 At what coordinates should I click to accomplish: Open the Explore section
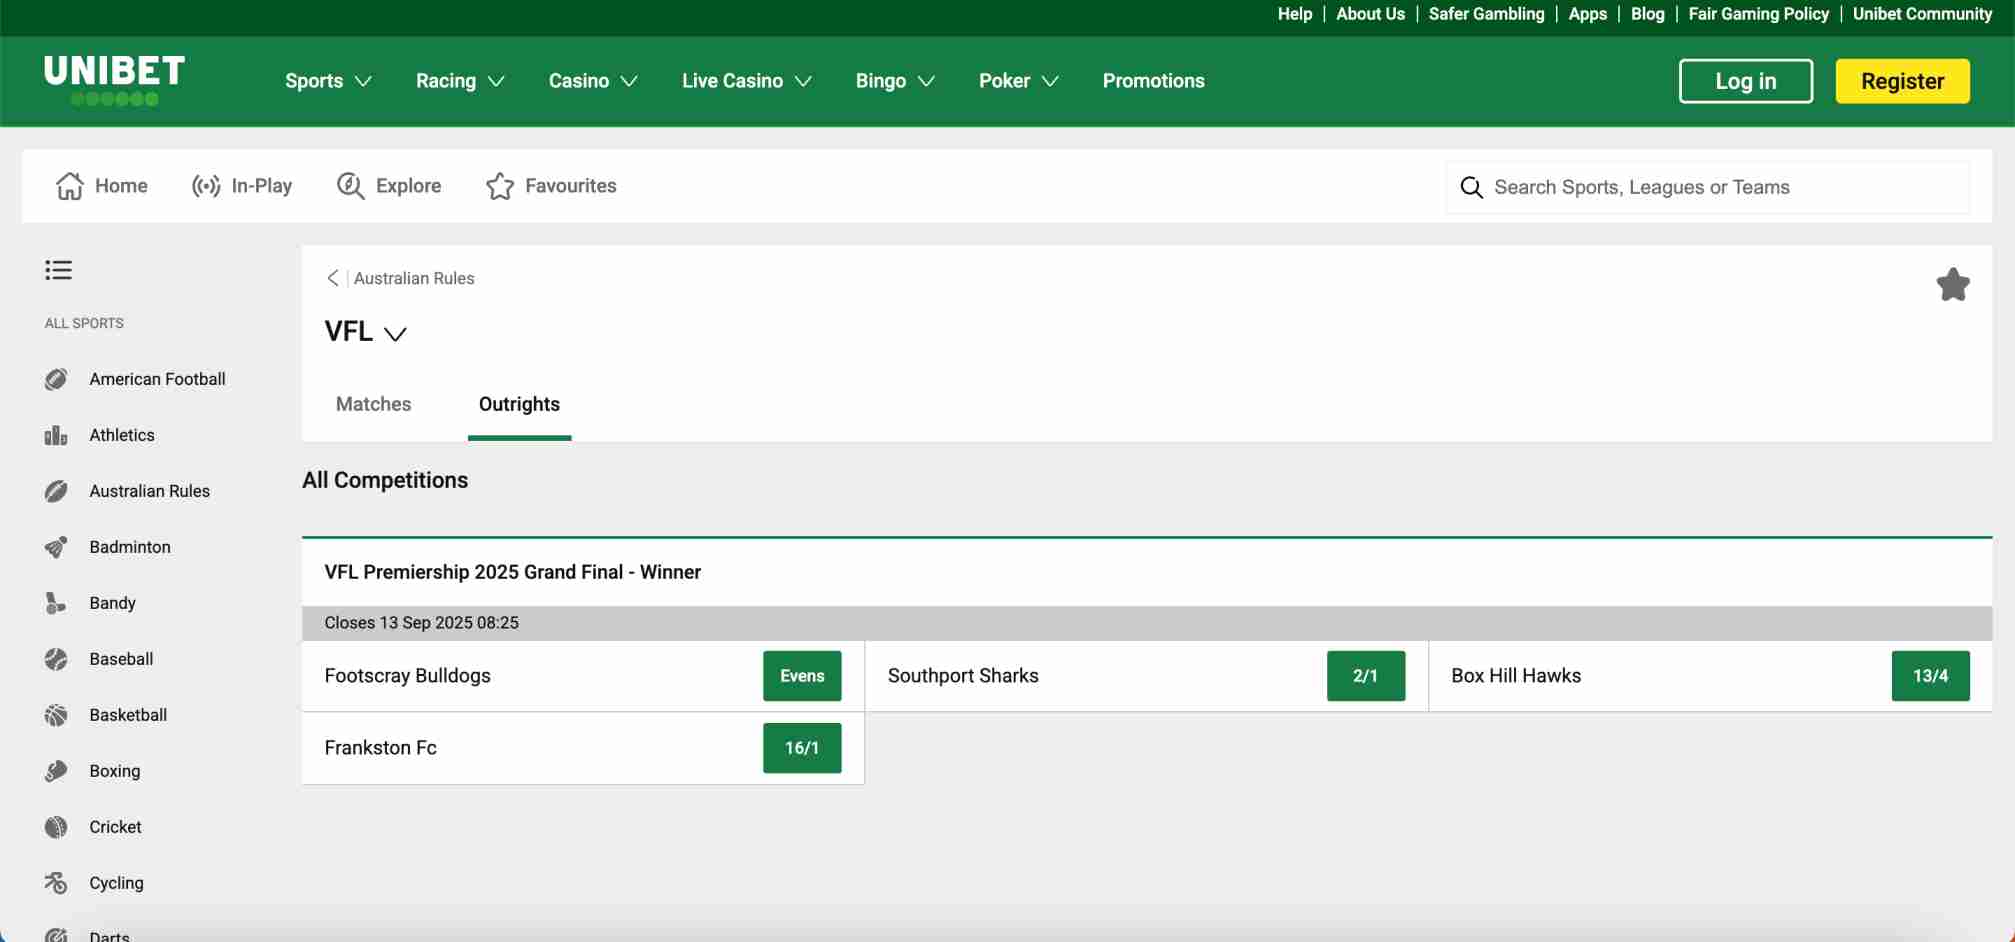coord(389,186)
